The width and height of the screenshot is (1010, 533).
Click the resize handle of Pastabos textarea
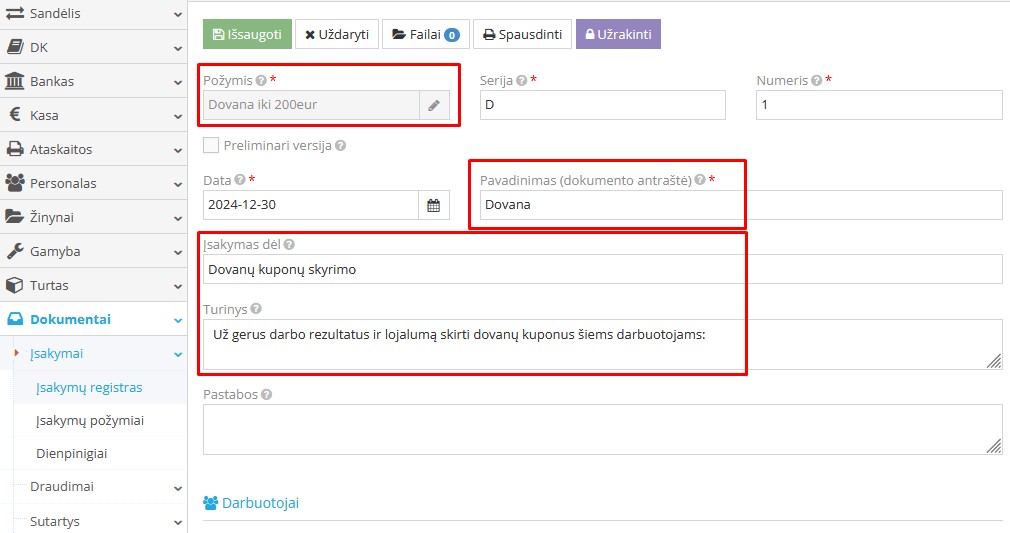994,446
